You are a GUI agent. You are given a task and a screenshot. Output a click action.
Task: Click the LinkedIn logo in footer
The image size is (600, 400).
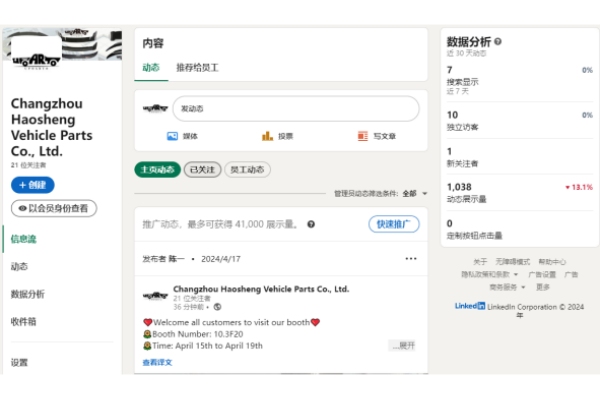tap(470, 306)
